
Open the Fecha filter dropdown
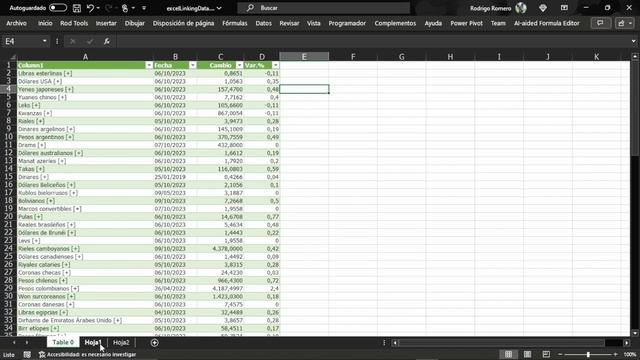coord(192,65)
